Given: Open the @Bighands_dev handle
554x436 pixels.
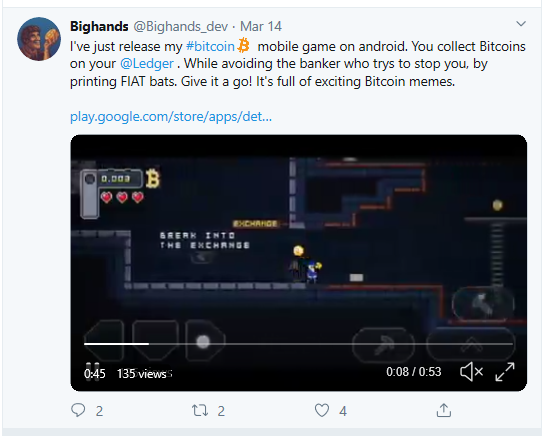Looking at the screenshot, I should (x=181, y=26).
